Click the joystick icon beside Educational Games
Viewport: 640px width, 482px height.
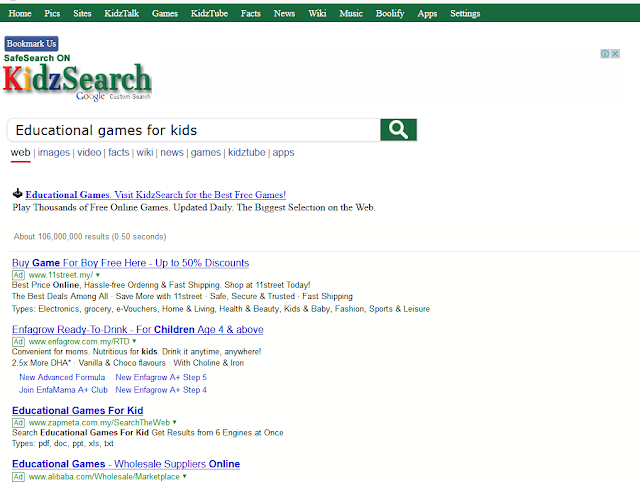tap(18, 193)
